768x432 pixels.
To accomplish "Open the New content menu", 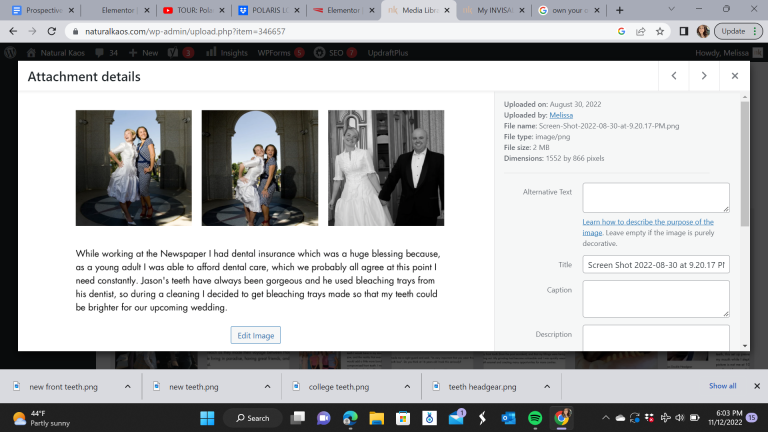I will pos(143,52).
